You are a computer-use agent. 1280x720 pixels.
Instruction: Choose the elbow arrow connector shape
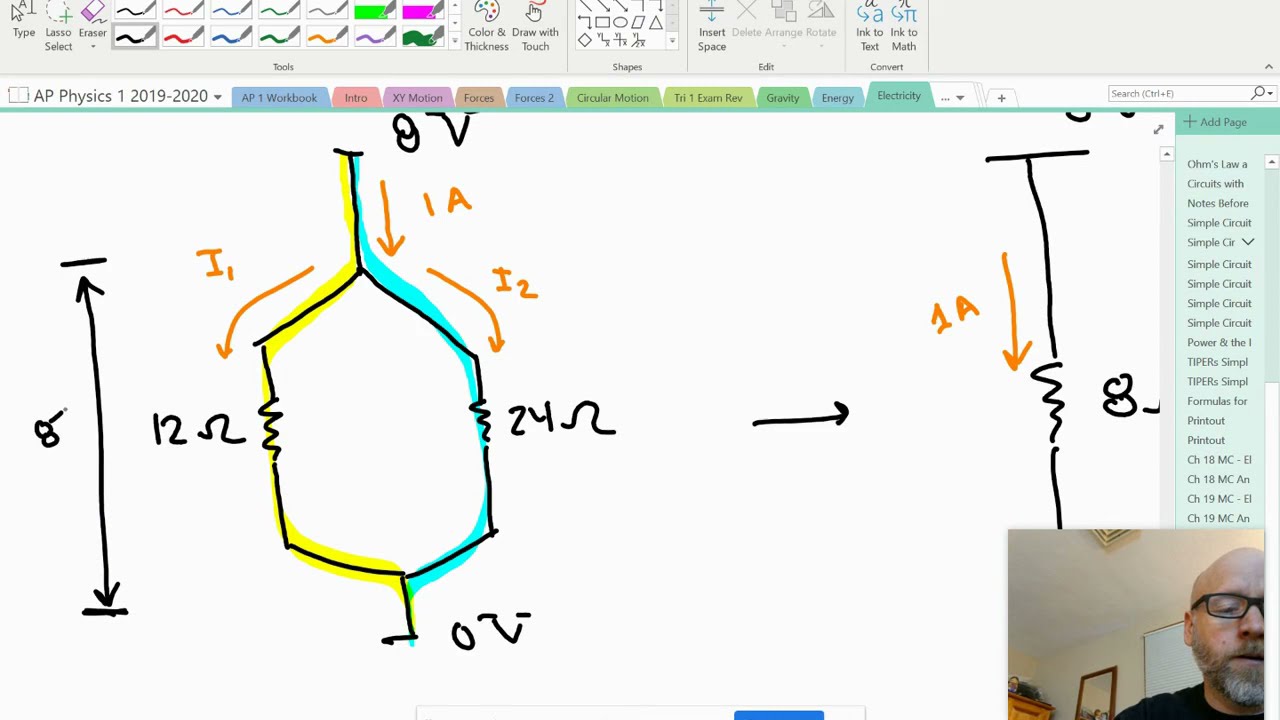[584, 22]
